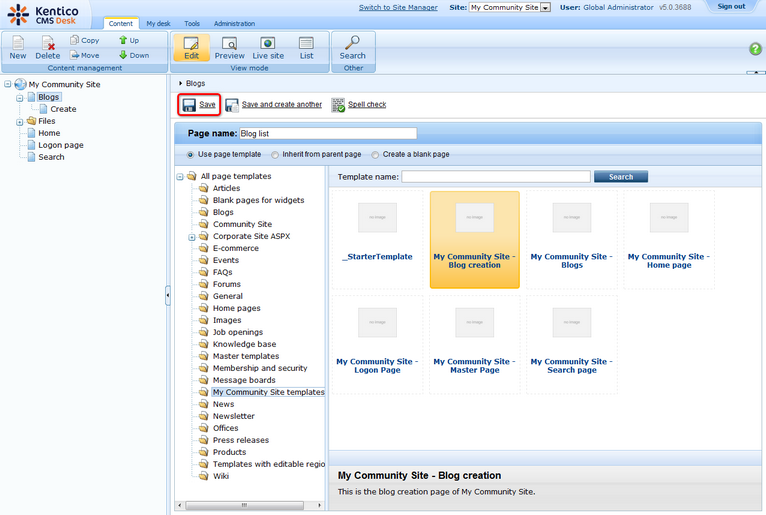Click the Copy document icon
Image resolution: width=766 pixels, height=515 pixels.
[x=74, y=40]
